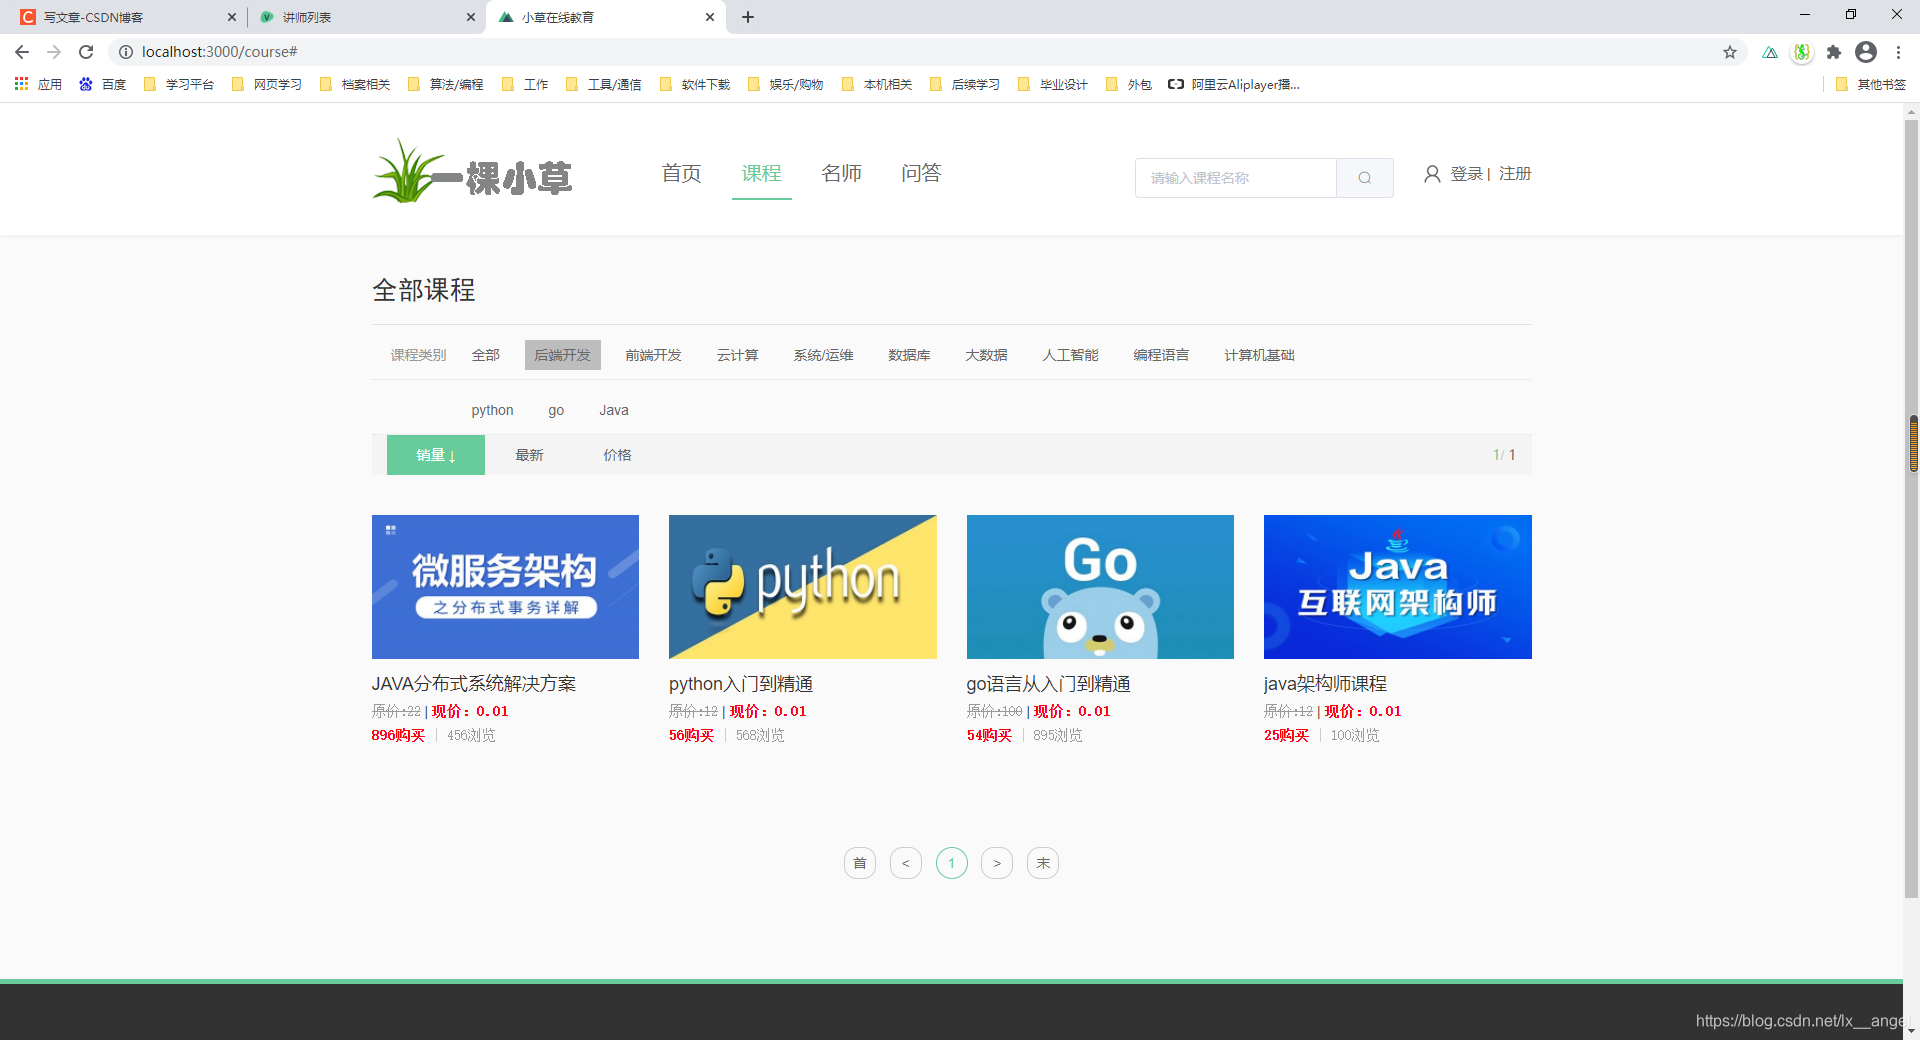Go to last page with 末 button

click(x=1043, y=863)
